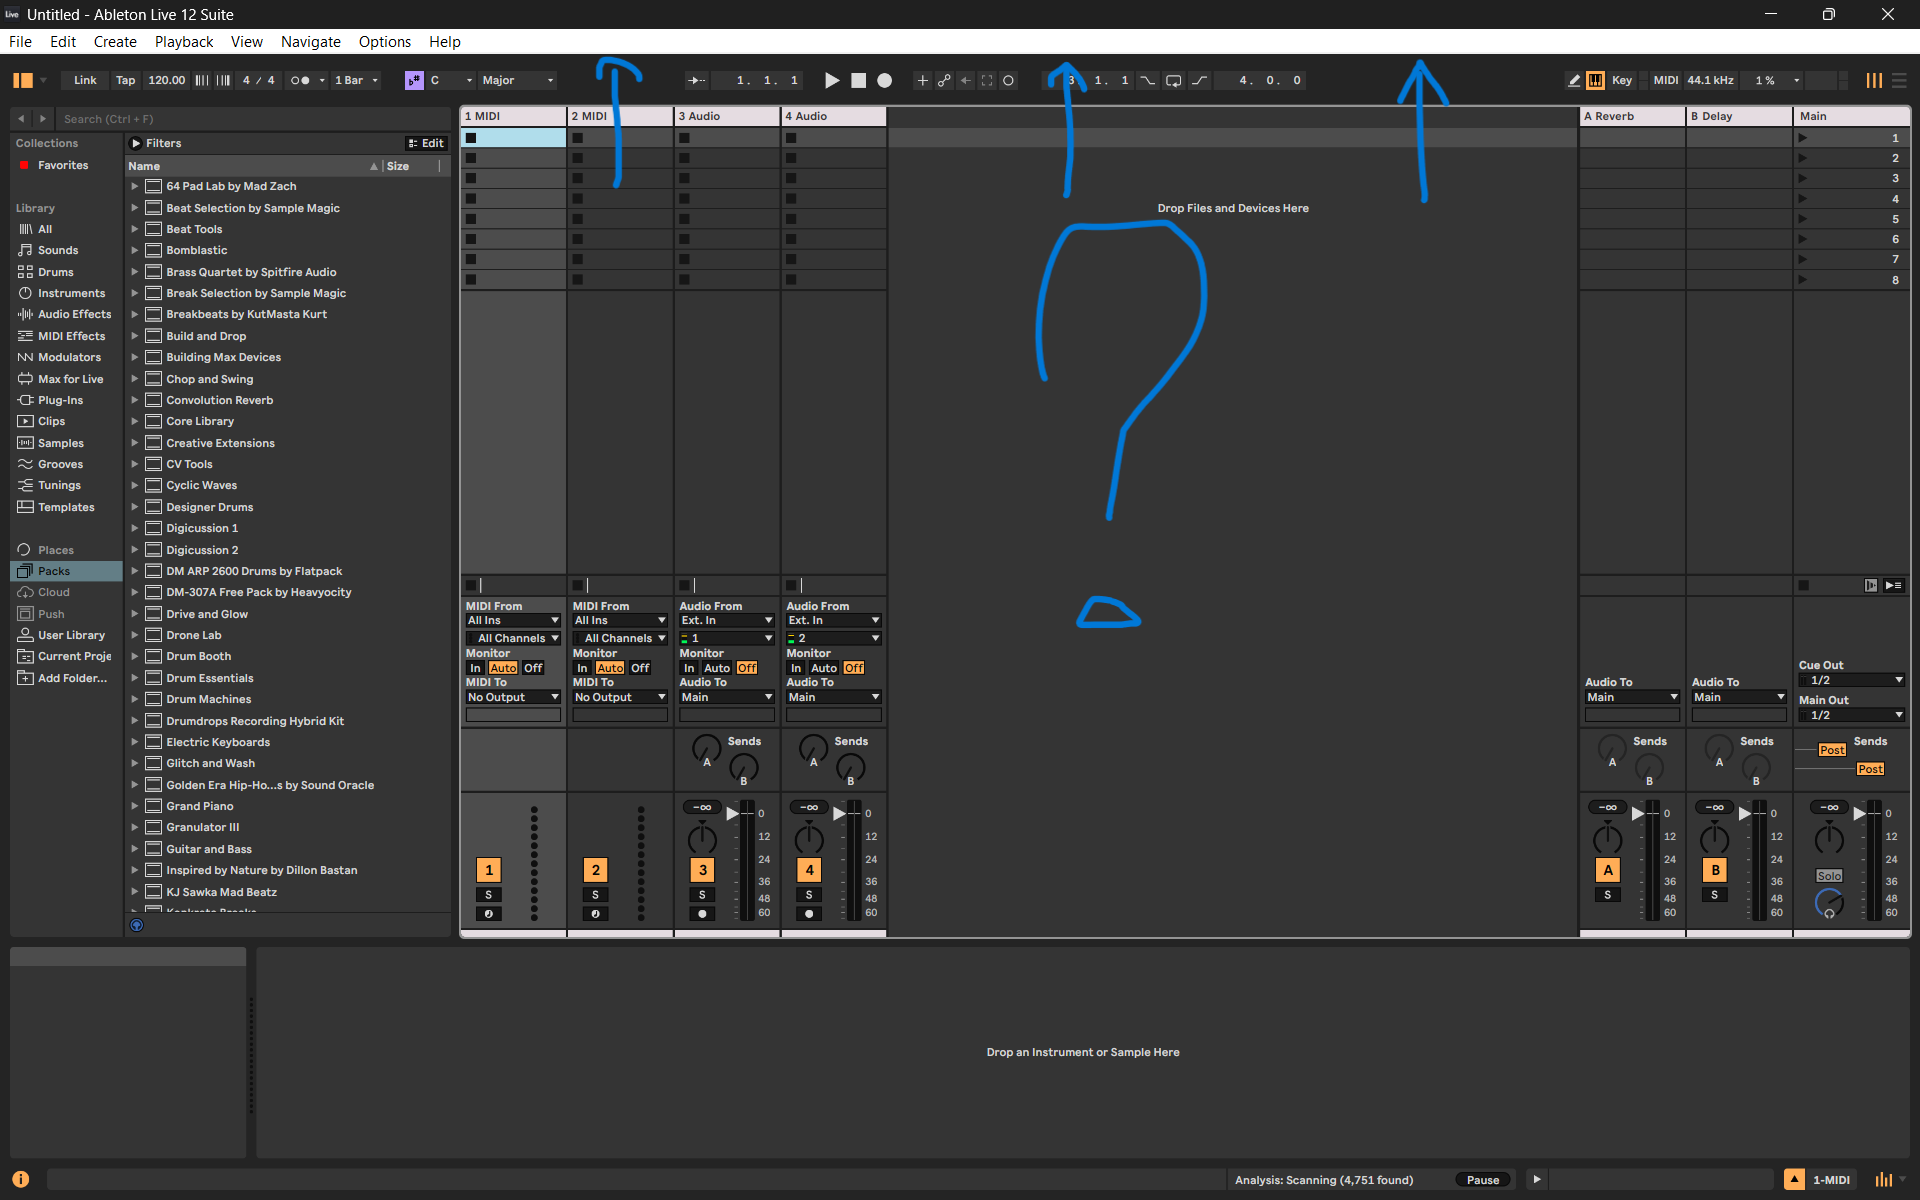Viewport: 1920px width, 1200px height.
Task: Open the Major scale dropdown
Action: [x=516, y=80]
